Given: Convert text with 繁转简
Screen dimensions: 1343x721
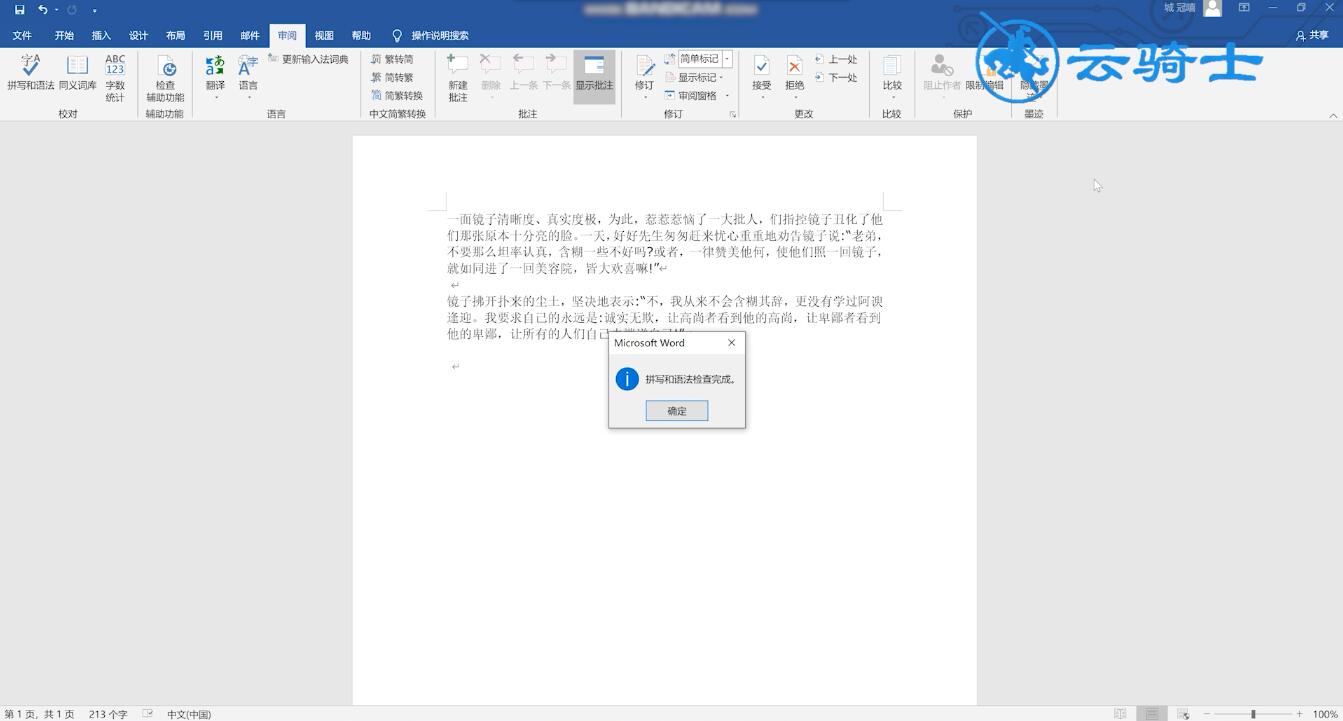Looking at the screenshot, I should (x=392, y=59).
